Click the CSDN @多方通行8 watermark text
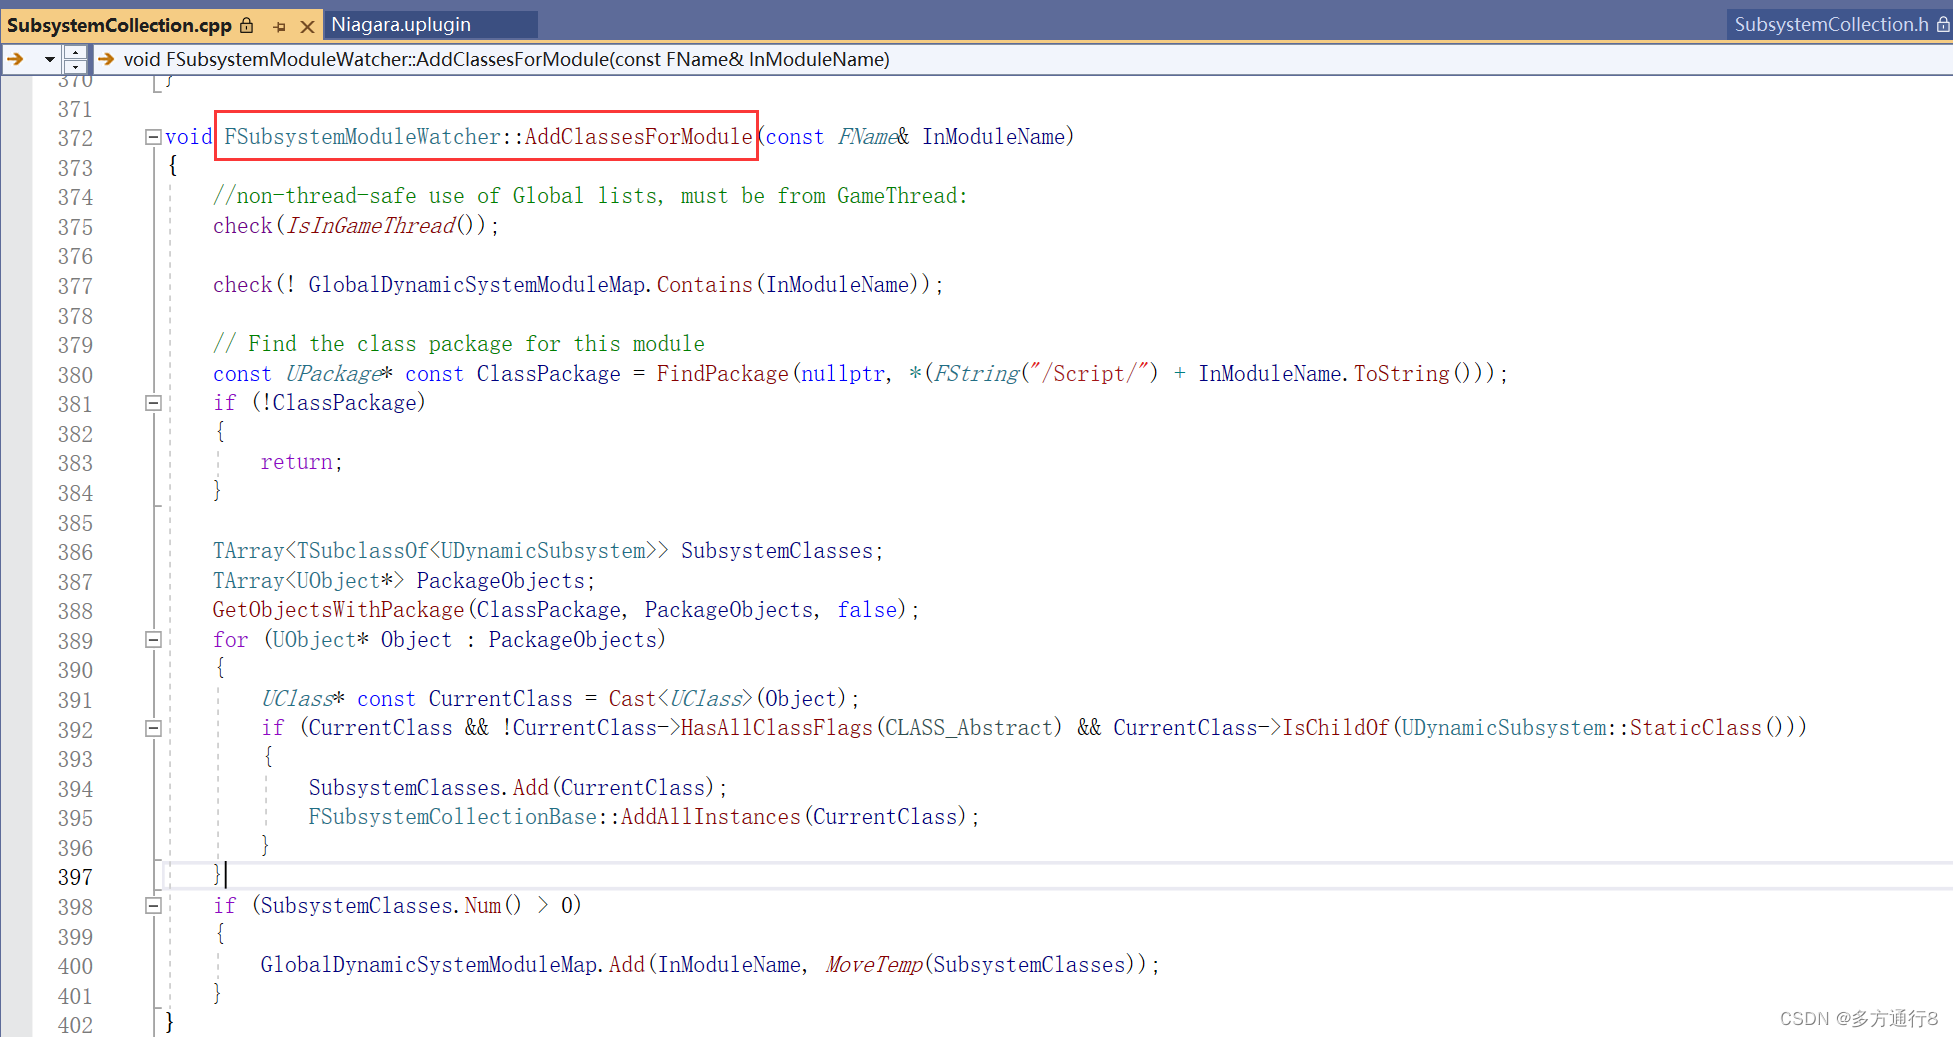 pos(1862,1018)
